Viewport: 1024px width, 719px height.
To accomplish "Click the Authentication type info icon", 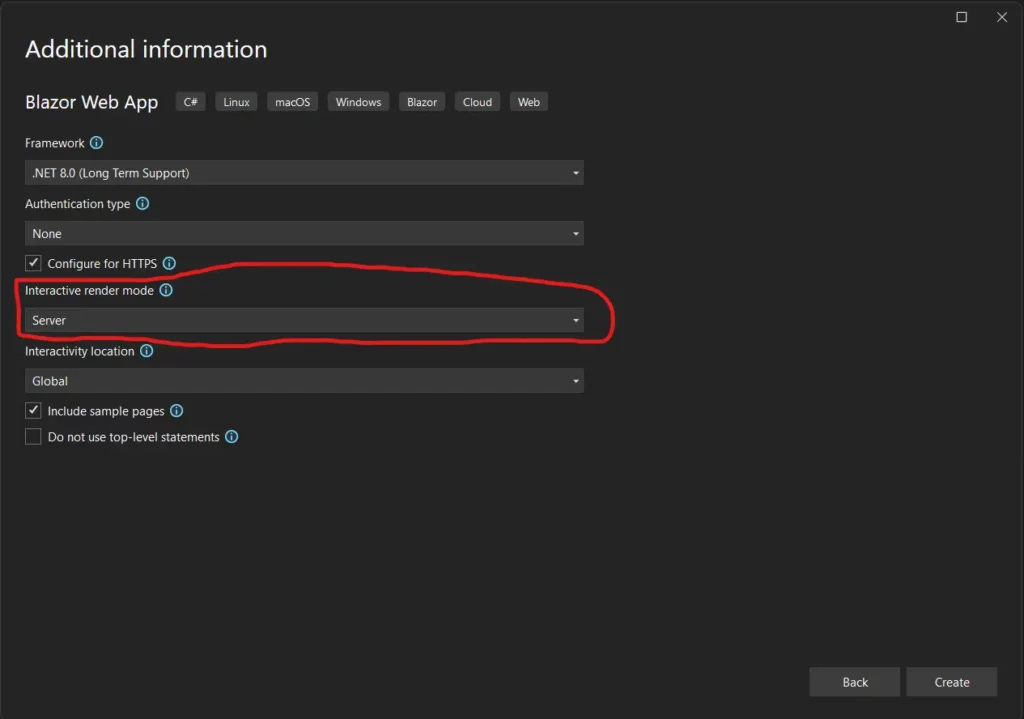I will point(142,203).
